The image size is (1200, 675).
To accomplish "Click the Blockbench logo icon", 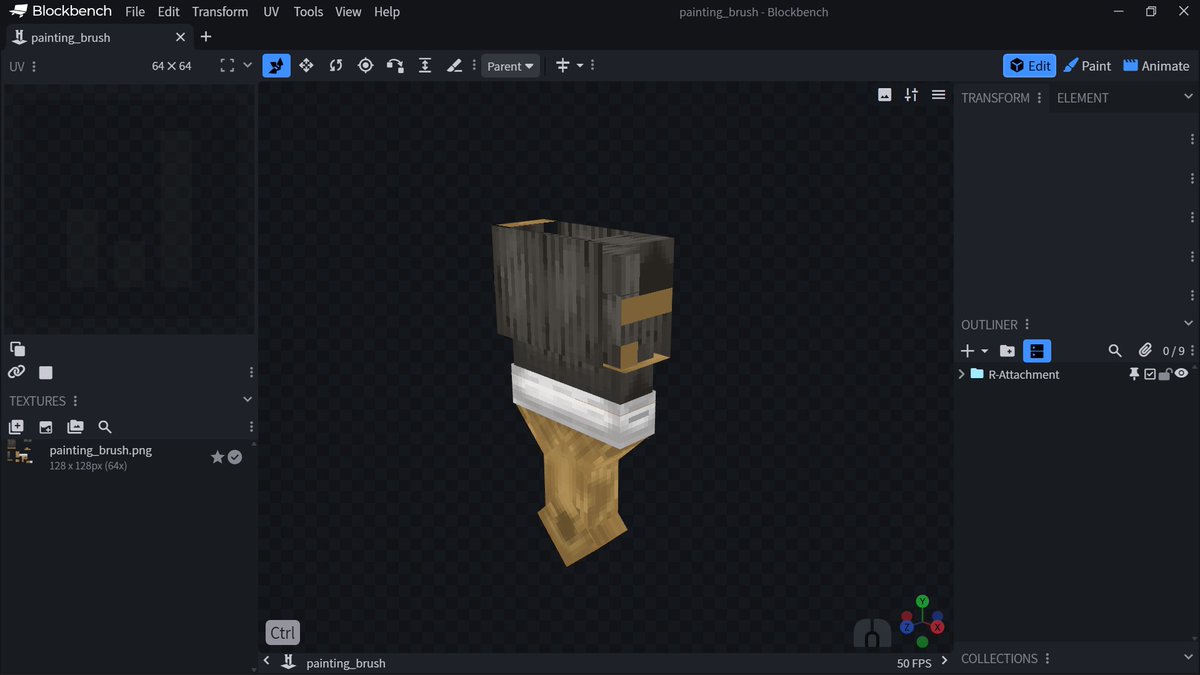I will pyautogui.click(x=18, y=12).
